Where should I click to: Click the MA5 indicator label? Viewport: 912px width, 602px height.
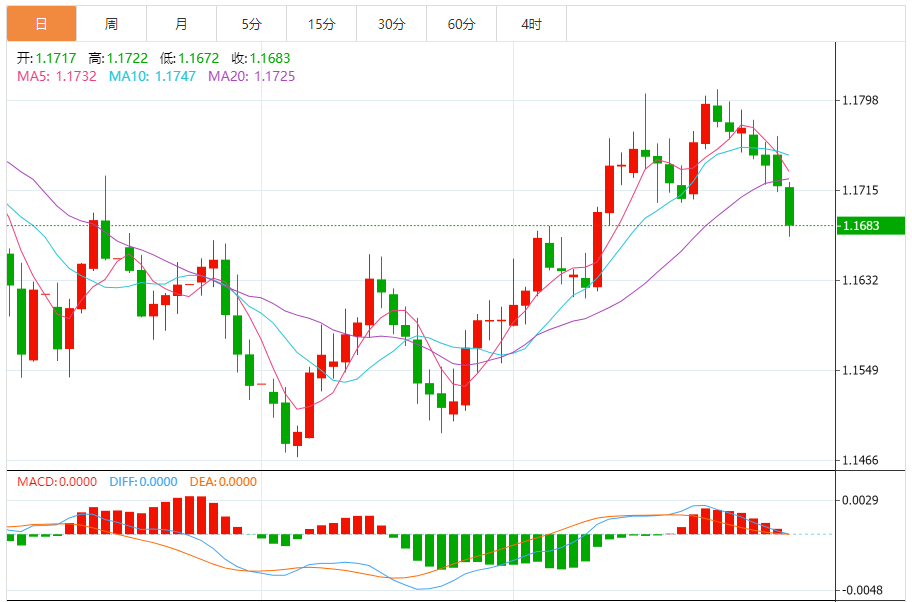(x=56, y=76)
